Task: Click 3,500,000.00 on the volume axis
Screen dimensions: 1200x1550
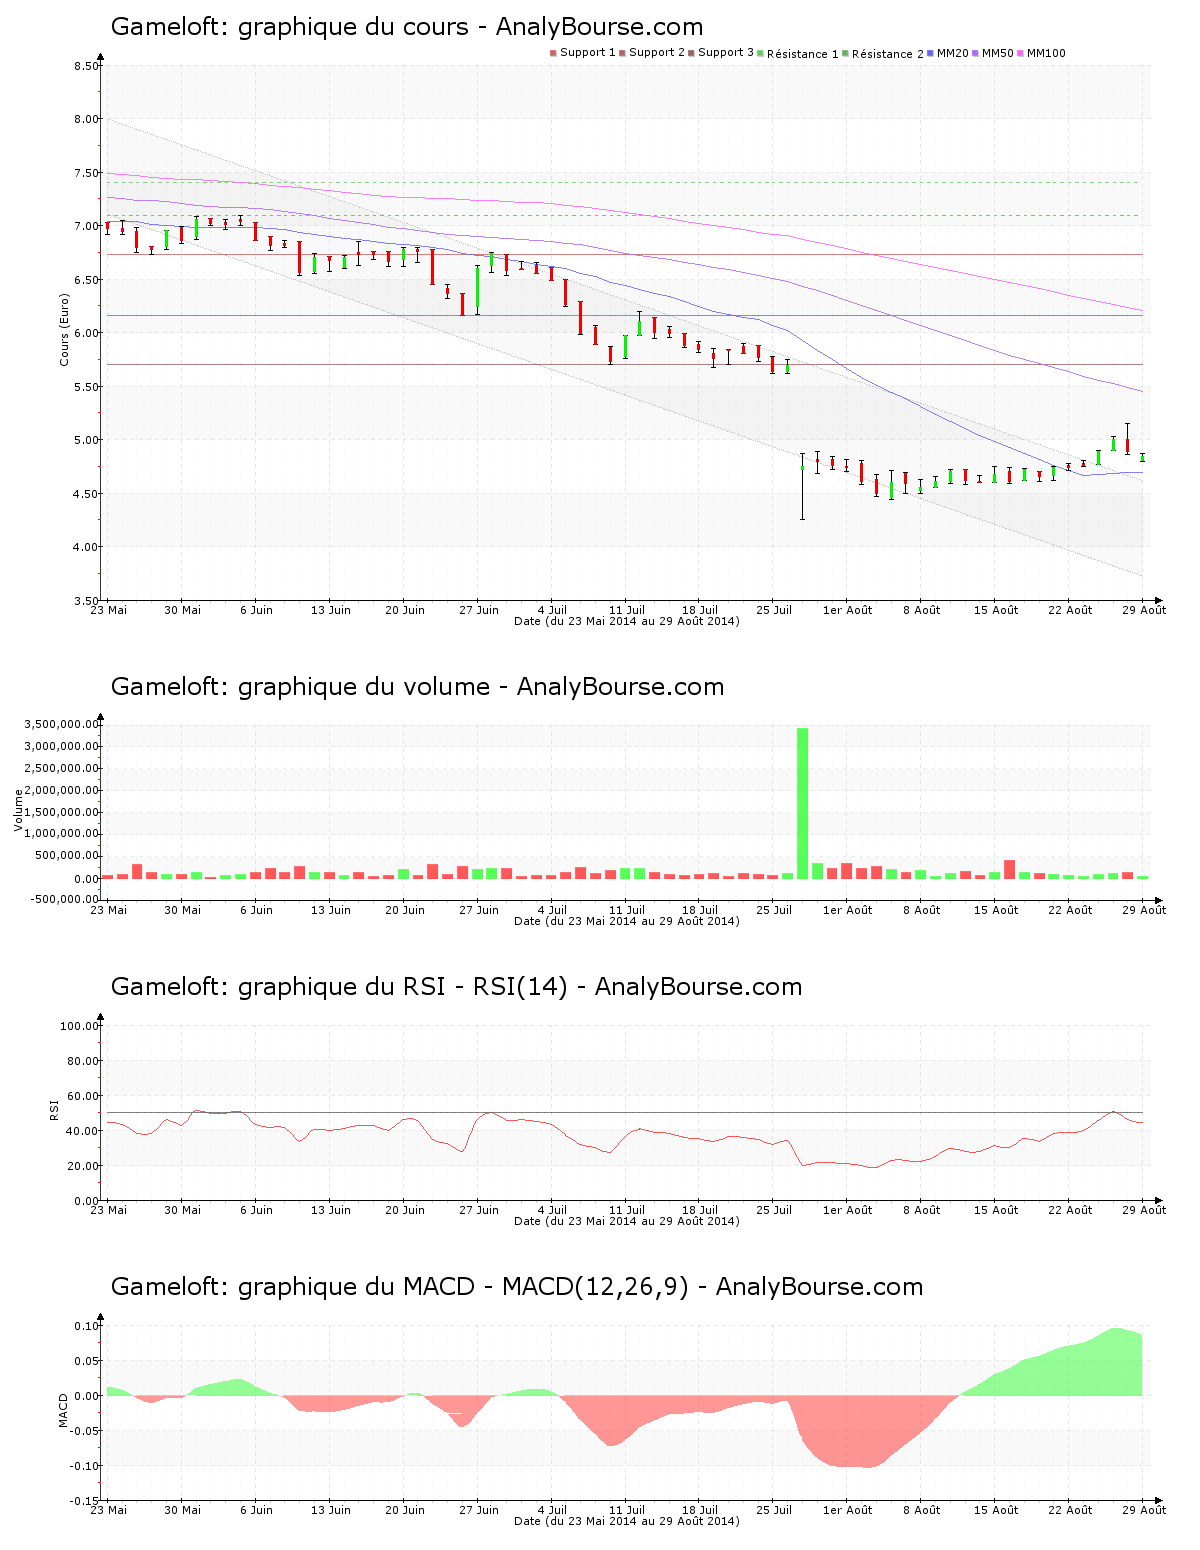Action: [63, 724]
